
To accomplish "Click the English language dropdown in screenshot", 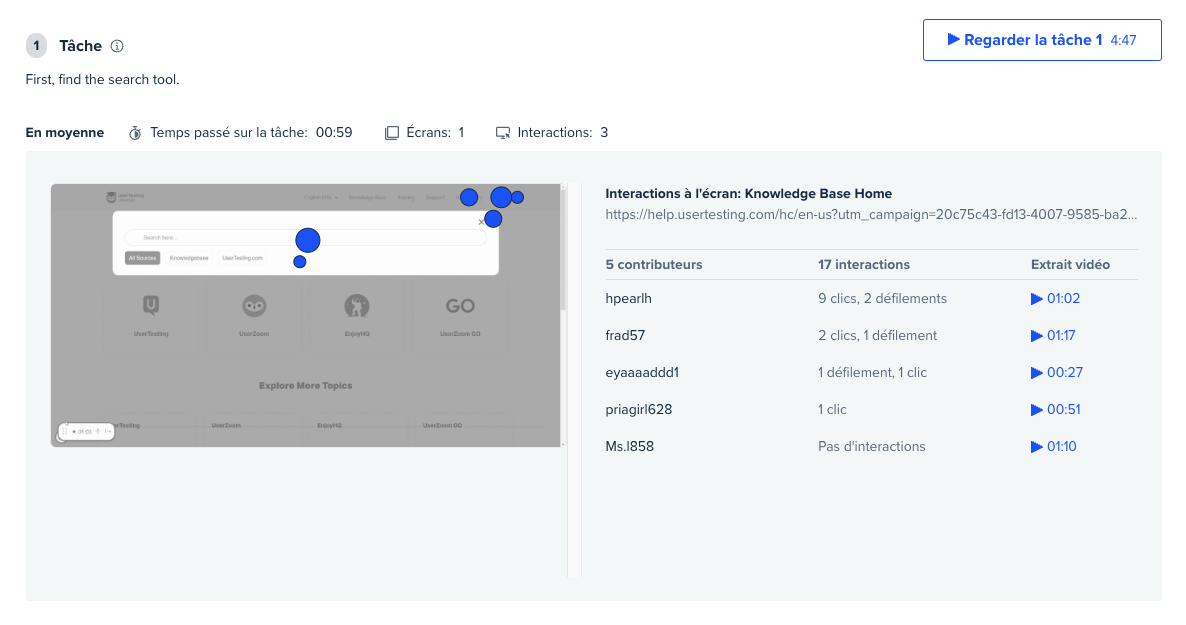I will point(321,198).
